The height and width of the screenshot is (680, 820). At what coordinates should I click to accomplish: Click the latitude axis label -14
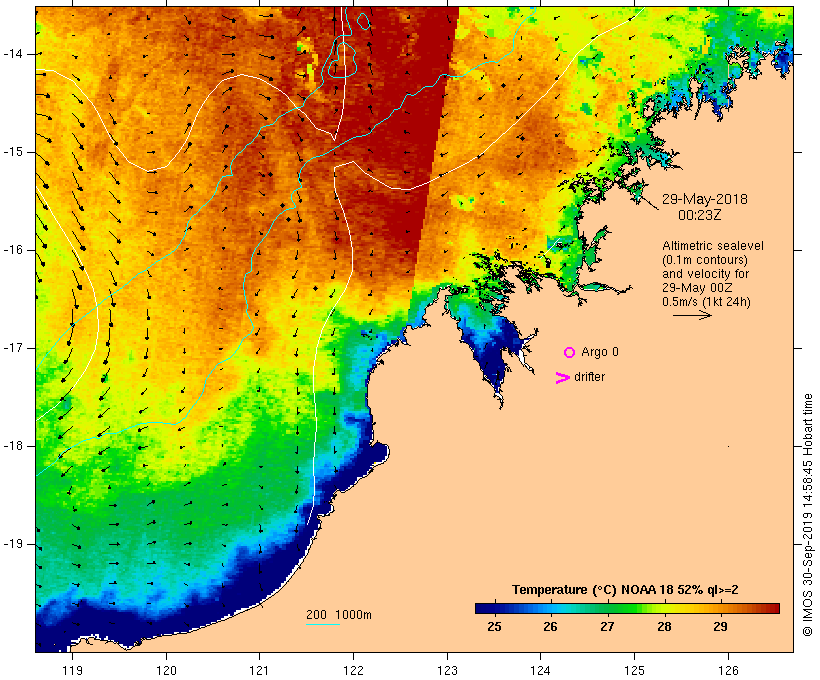pos(13,54)
